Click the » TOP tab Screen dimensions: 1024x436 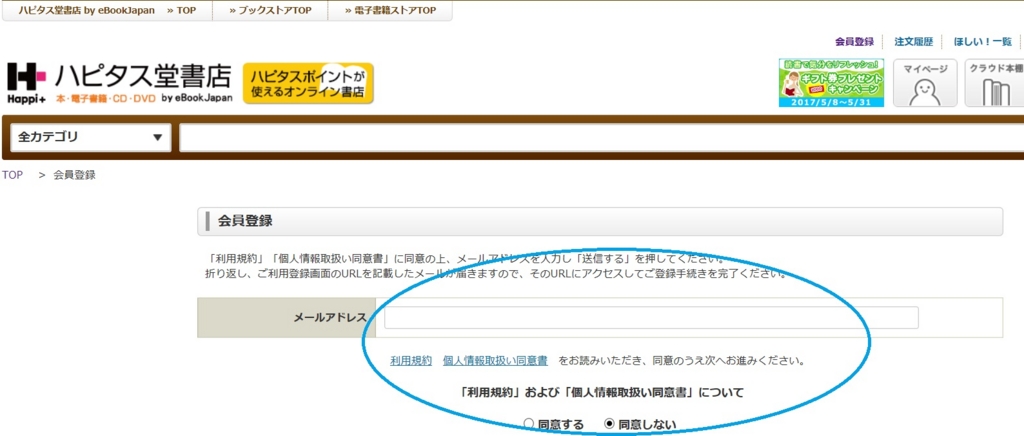(x=182, y=10)
